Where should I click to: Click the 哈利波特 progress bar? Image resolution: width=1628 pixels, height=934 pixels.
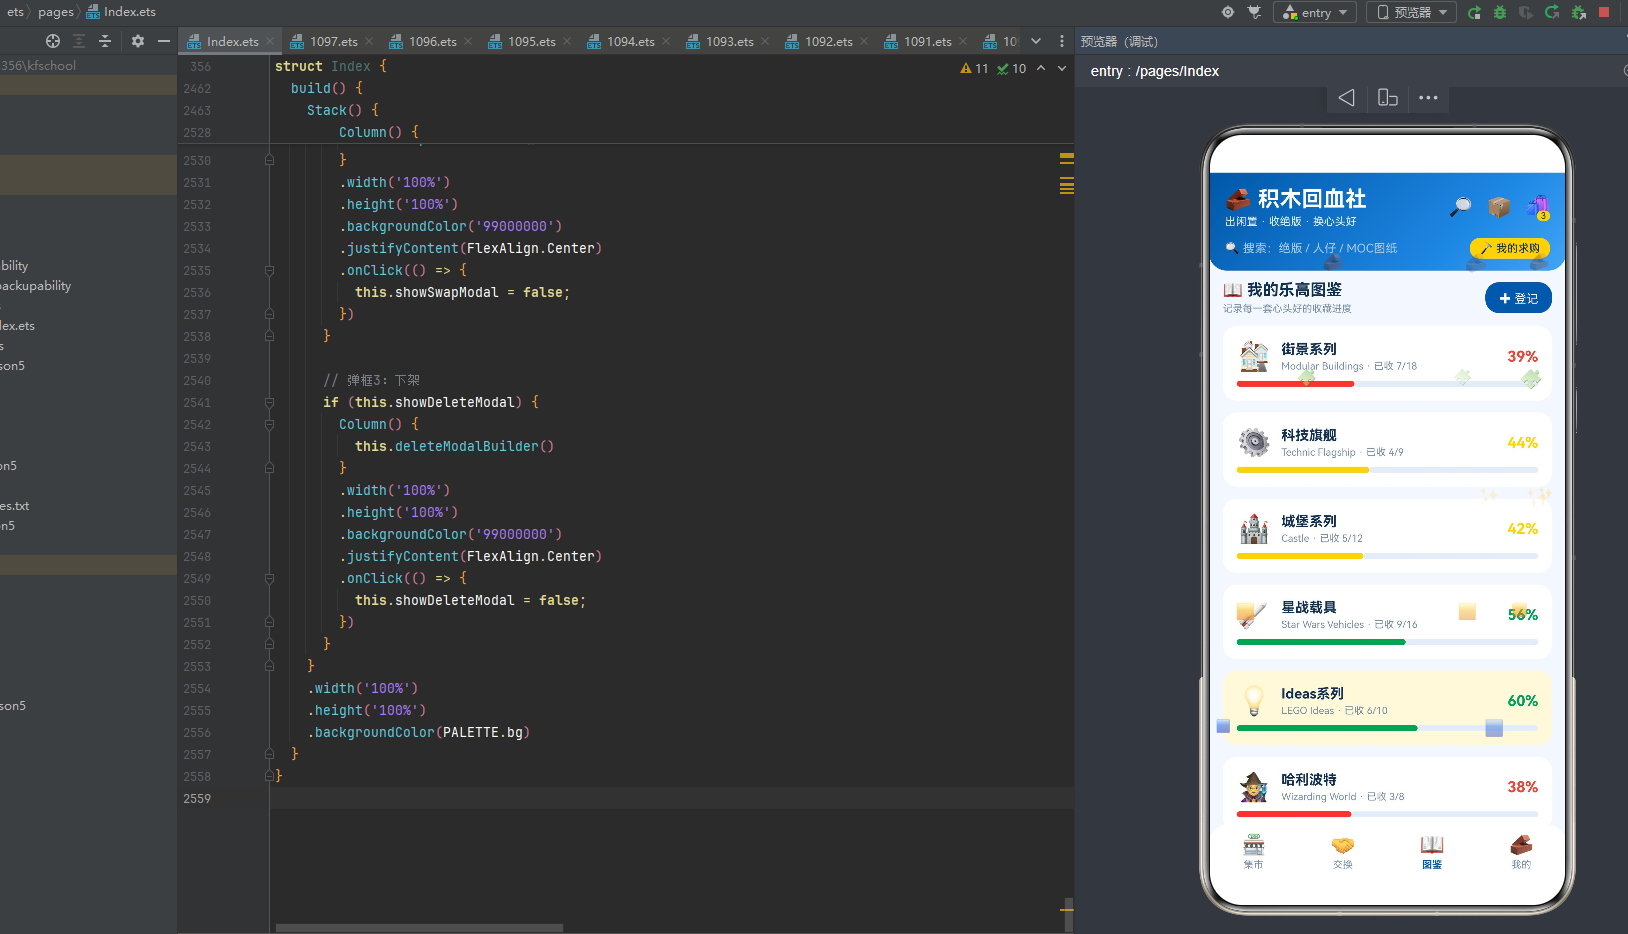coord(1387,814)
